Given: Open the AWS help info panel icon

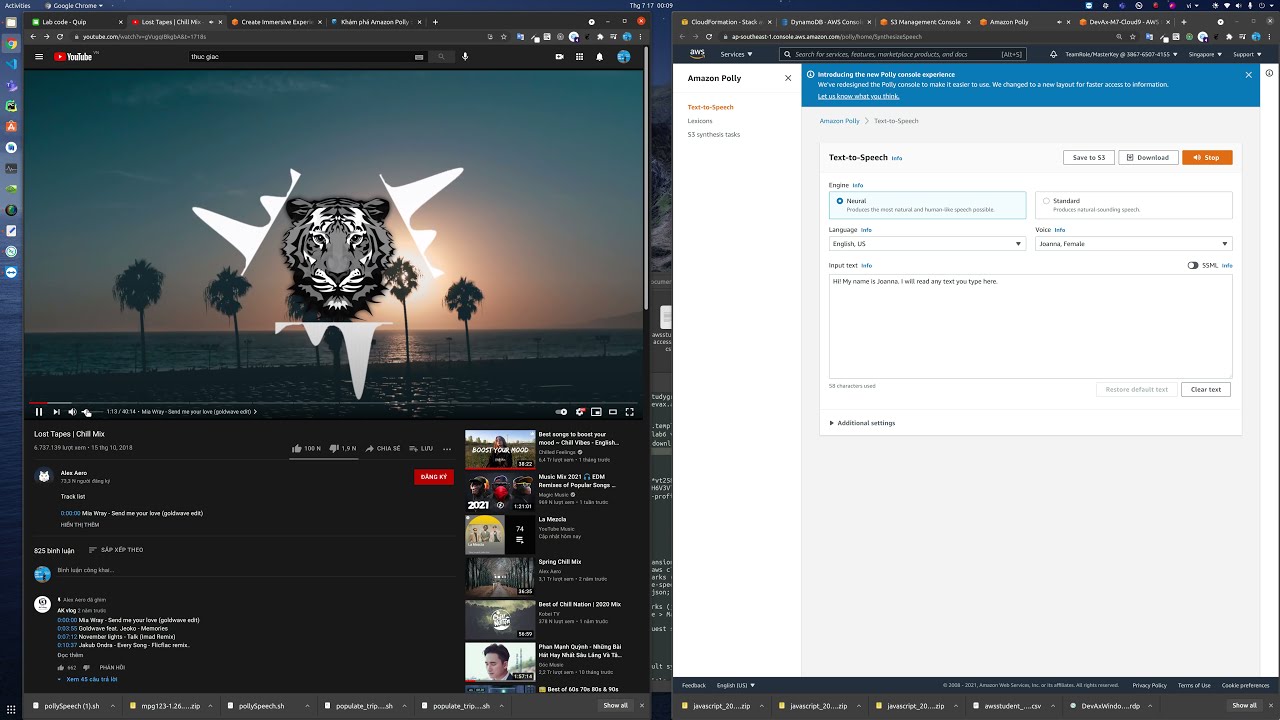Looking at the screenshot, I should [x=1270, y=73].
